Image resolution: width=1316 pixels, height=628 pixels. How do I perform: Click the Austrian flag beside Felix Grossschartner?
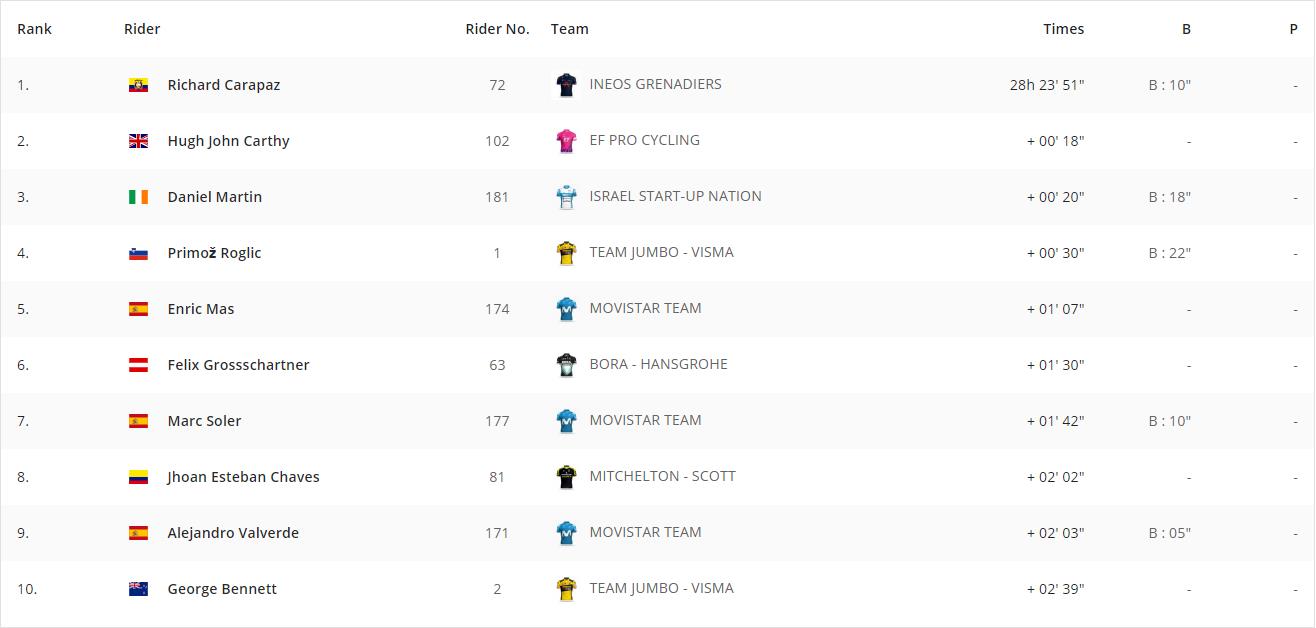138,365
